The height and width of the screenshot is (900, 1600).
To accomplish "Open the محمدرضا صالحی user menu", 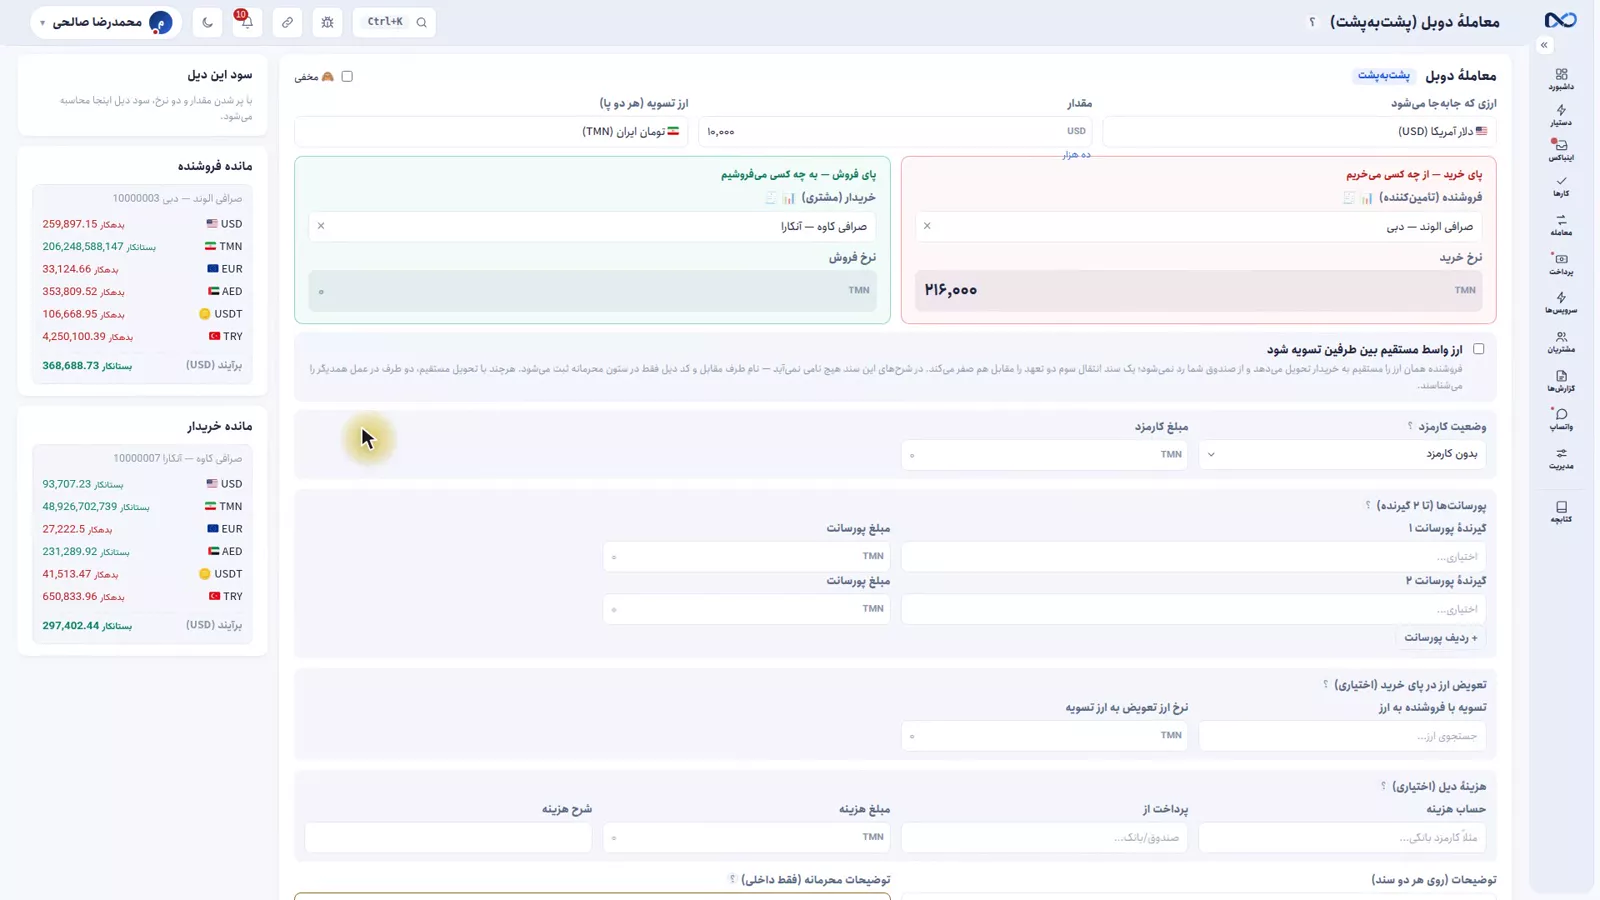I will (x=106, y=22).
